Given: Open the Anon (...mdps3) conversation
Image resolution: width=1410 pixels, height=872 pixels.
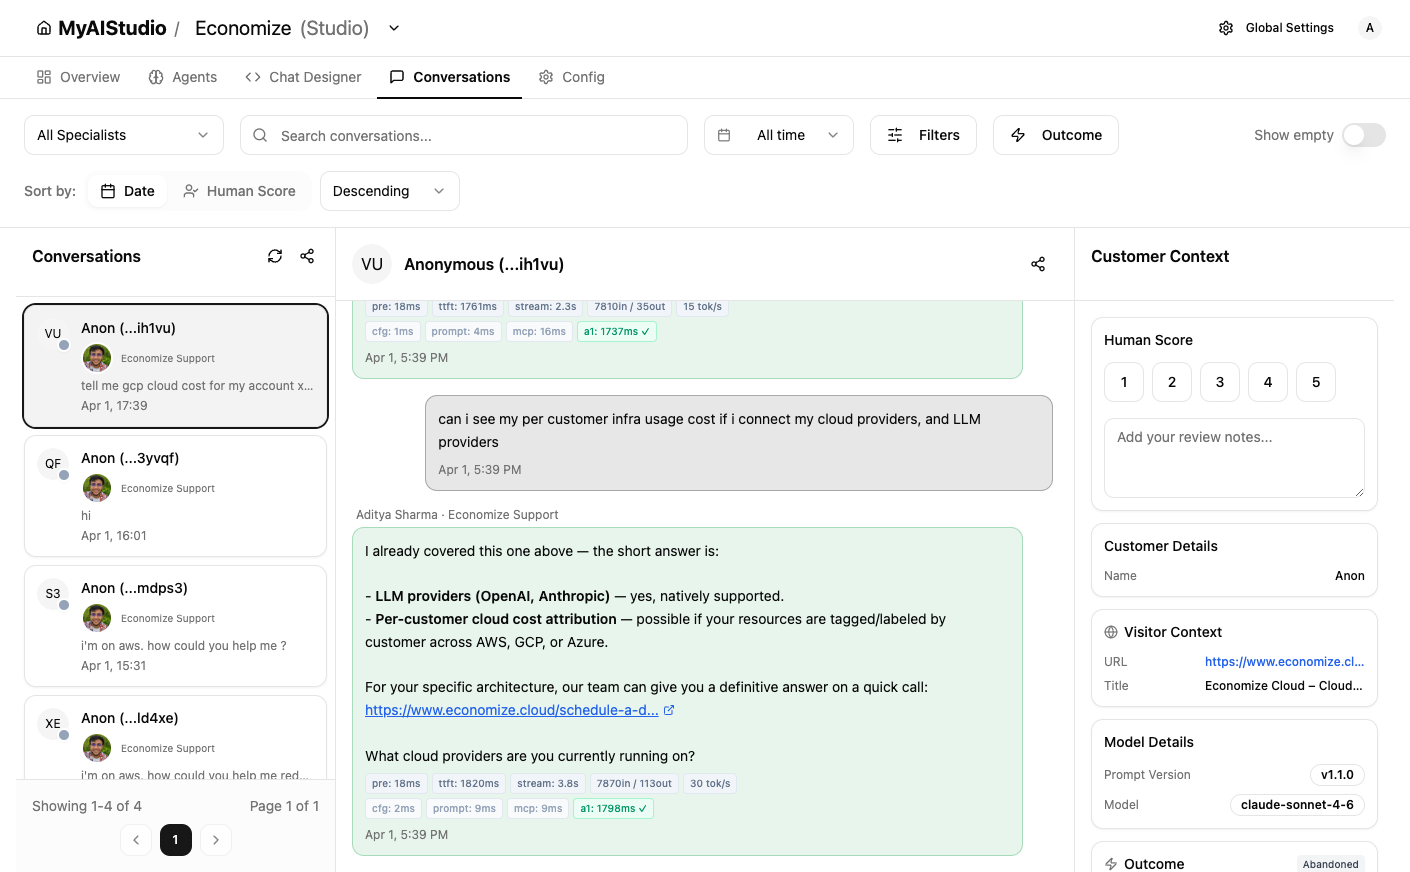Looking at the screenshot, I should [175, 626].
